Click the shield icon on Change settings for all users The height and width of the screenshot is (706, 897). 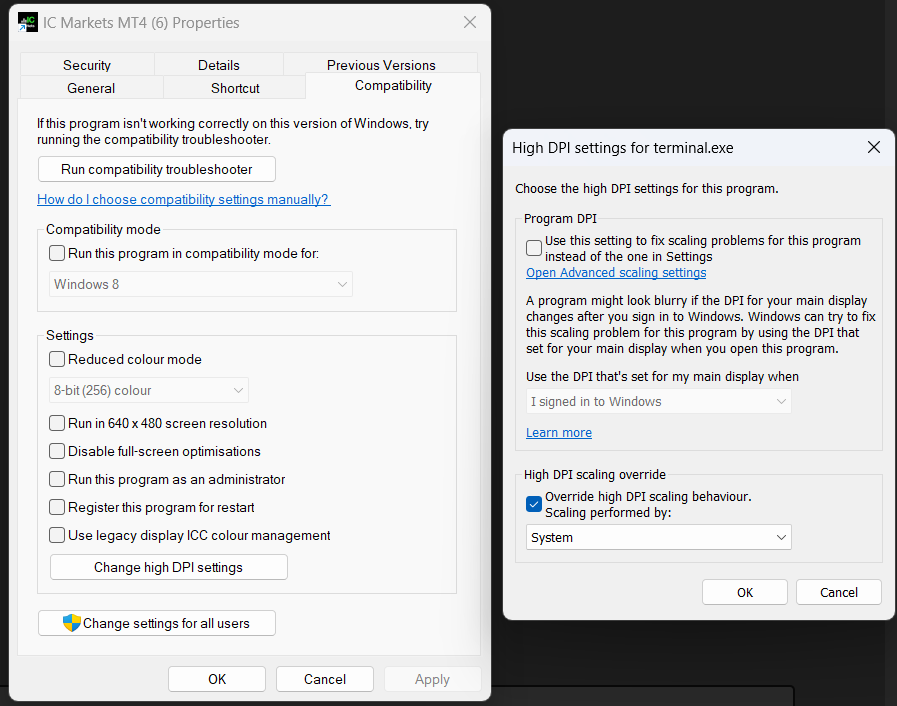[72, 623]
